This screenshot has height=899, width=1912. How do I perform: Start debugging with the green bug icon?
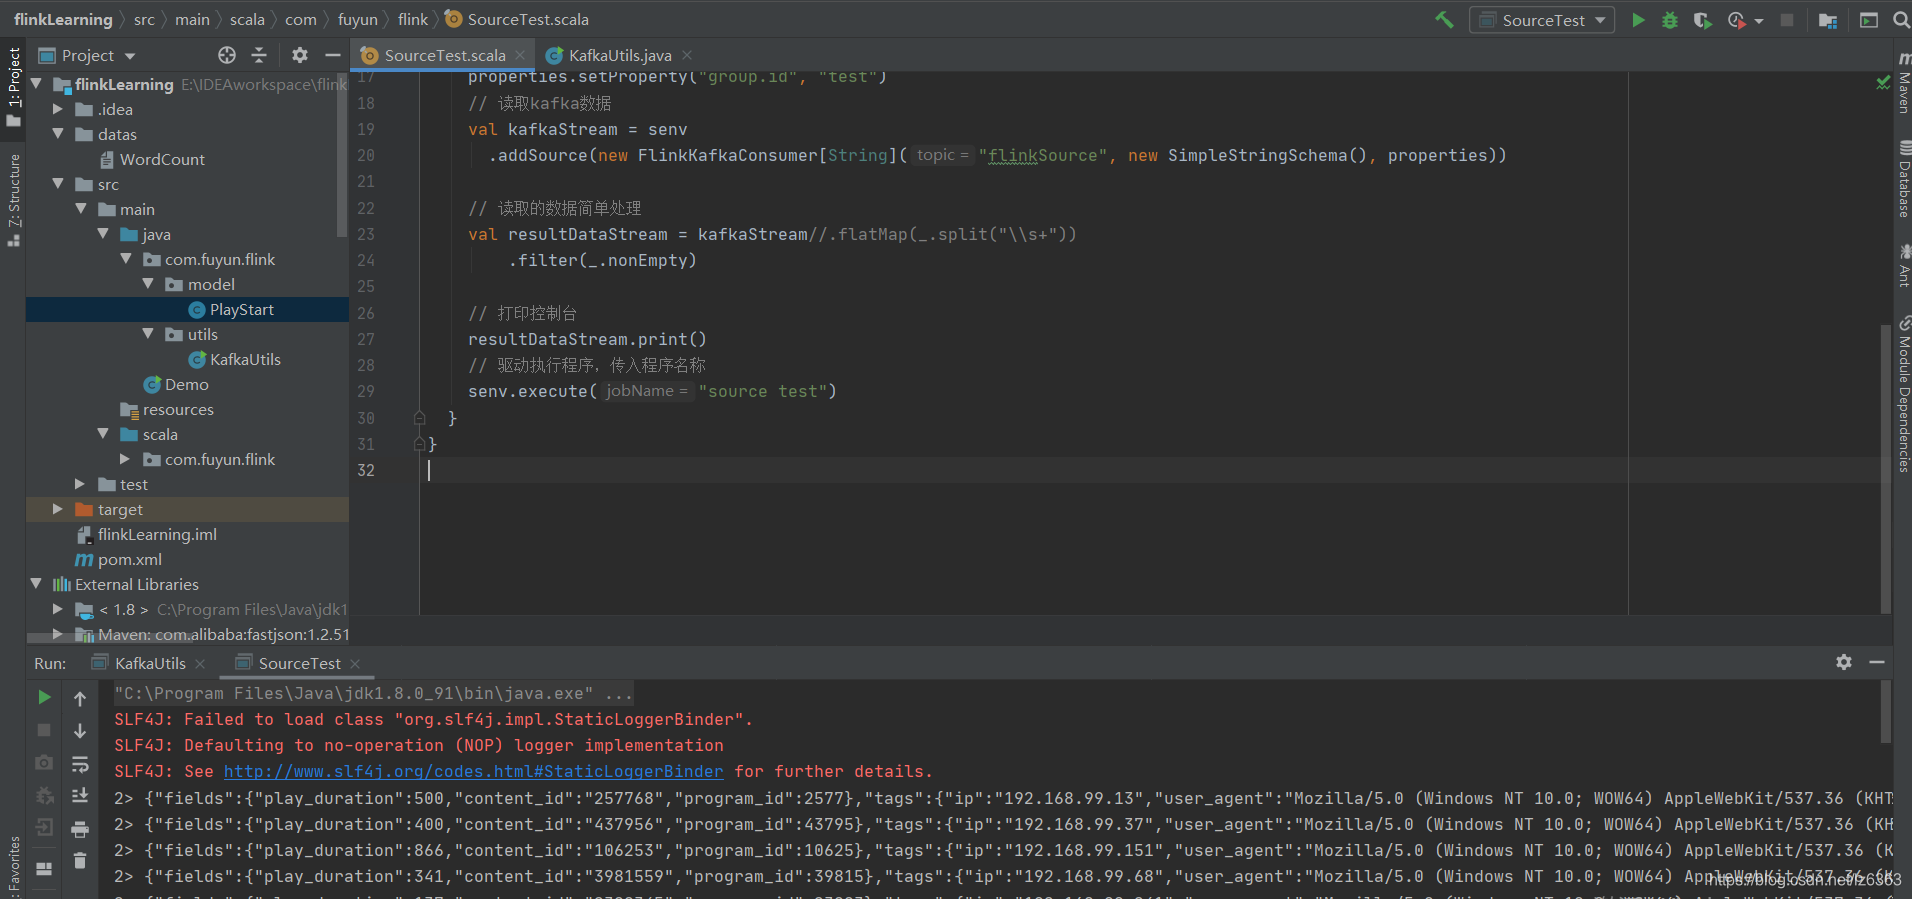(x=1670, y=20)
